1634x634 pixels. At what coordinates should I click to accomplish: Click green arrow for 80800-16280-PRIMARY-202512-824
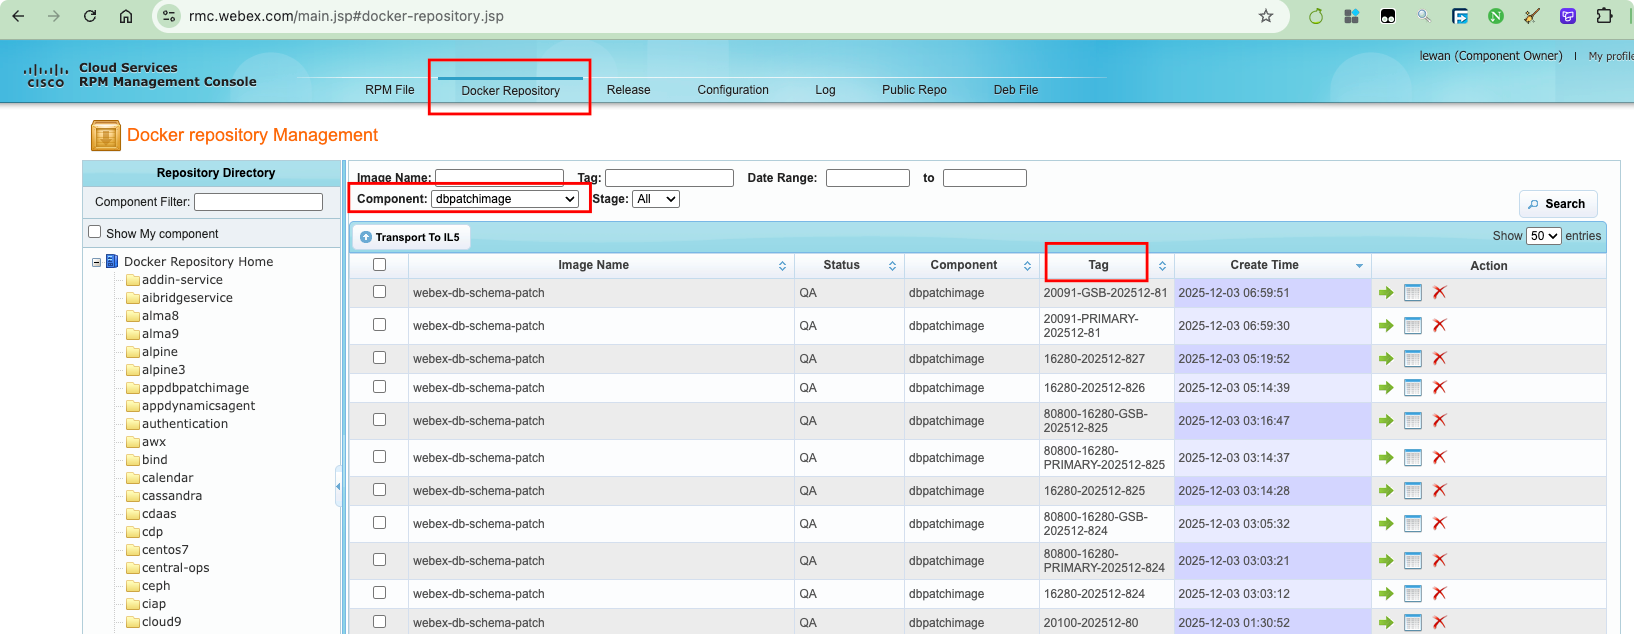[x=1386, y=561]
